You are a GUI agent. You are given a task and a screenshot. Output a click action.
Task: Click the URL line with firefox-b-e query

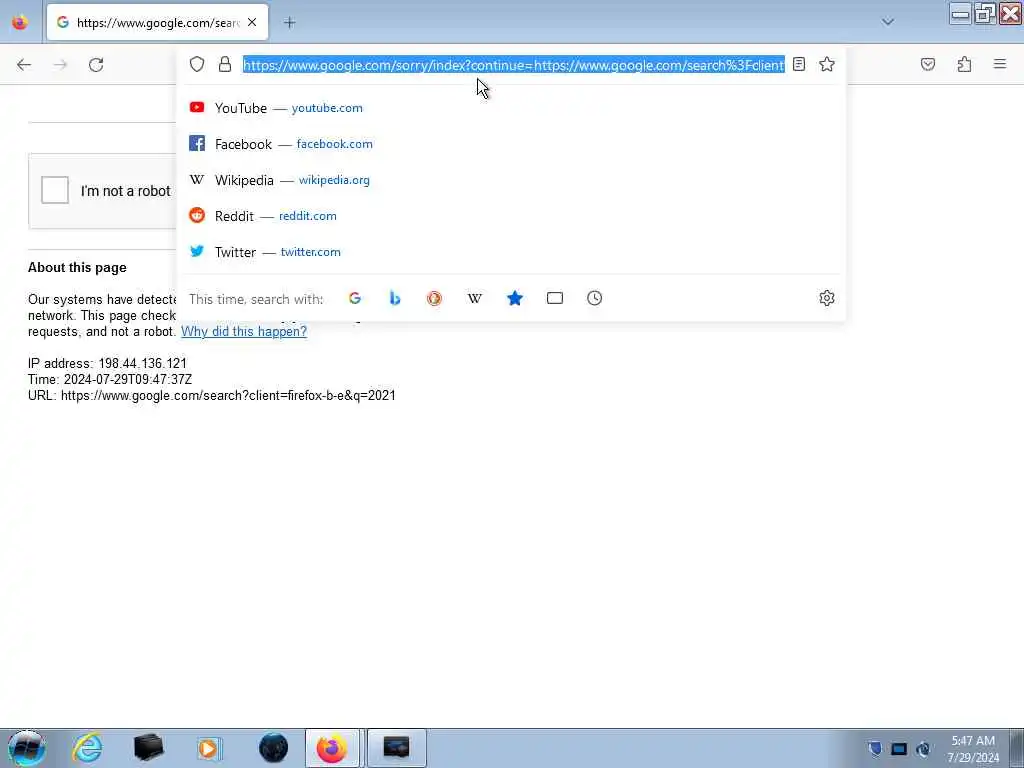point(212,395)
